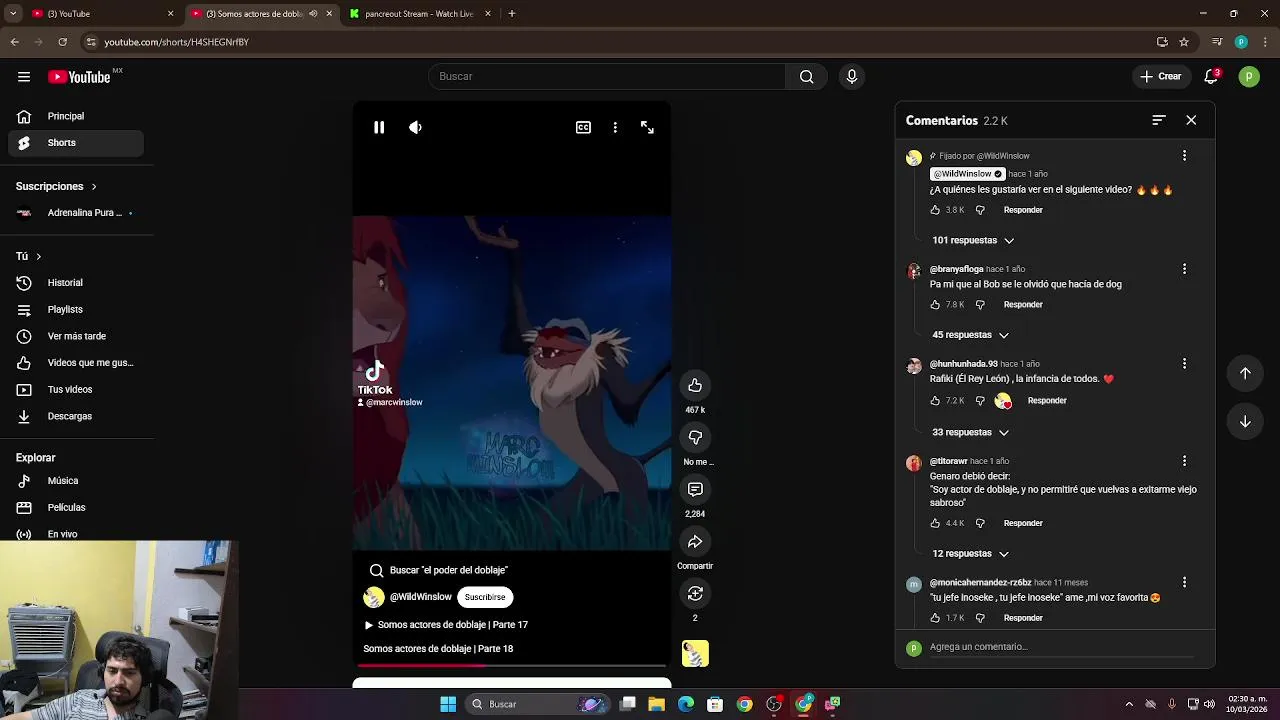Open Somos actores de doblaje Parte 17
The height and width of the screenshot is (720, 1280).
[446, 625]
